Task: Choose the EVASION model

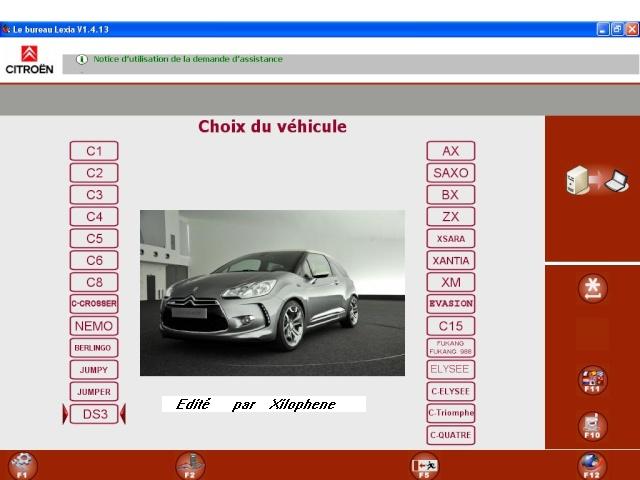Action: (x=451, y=304)
